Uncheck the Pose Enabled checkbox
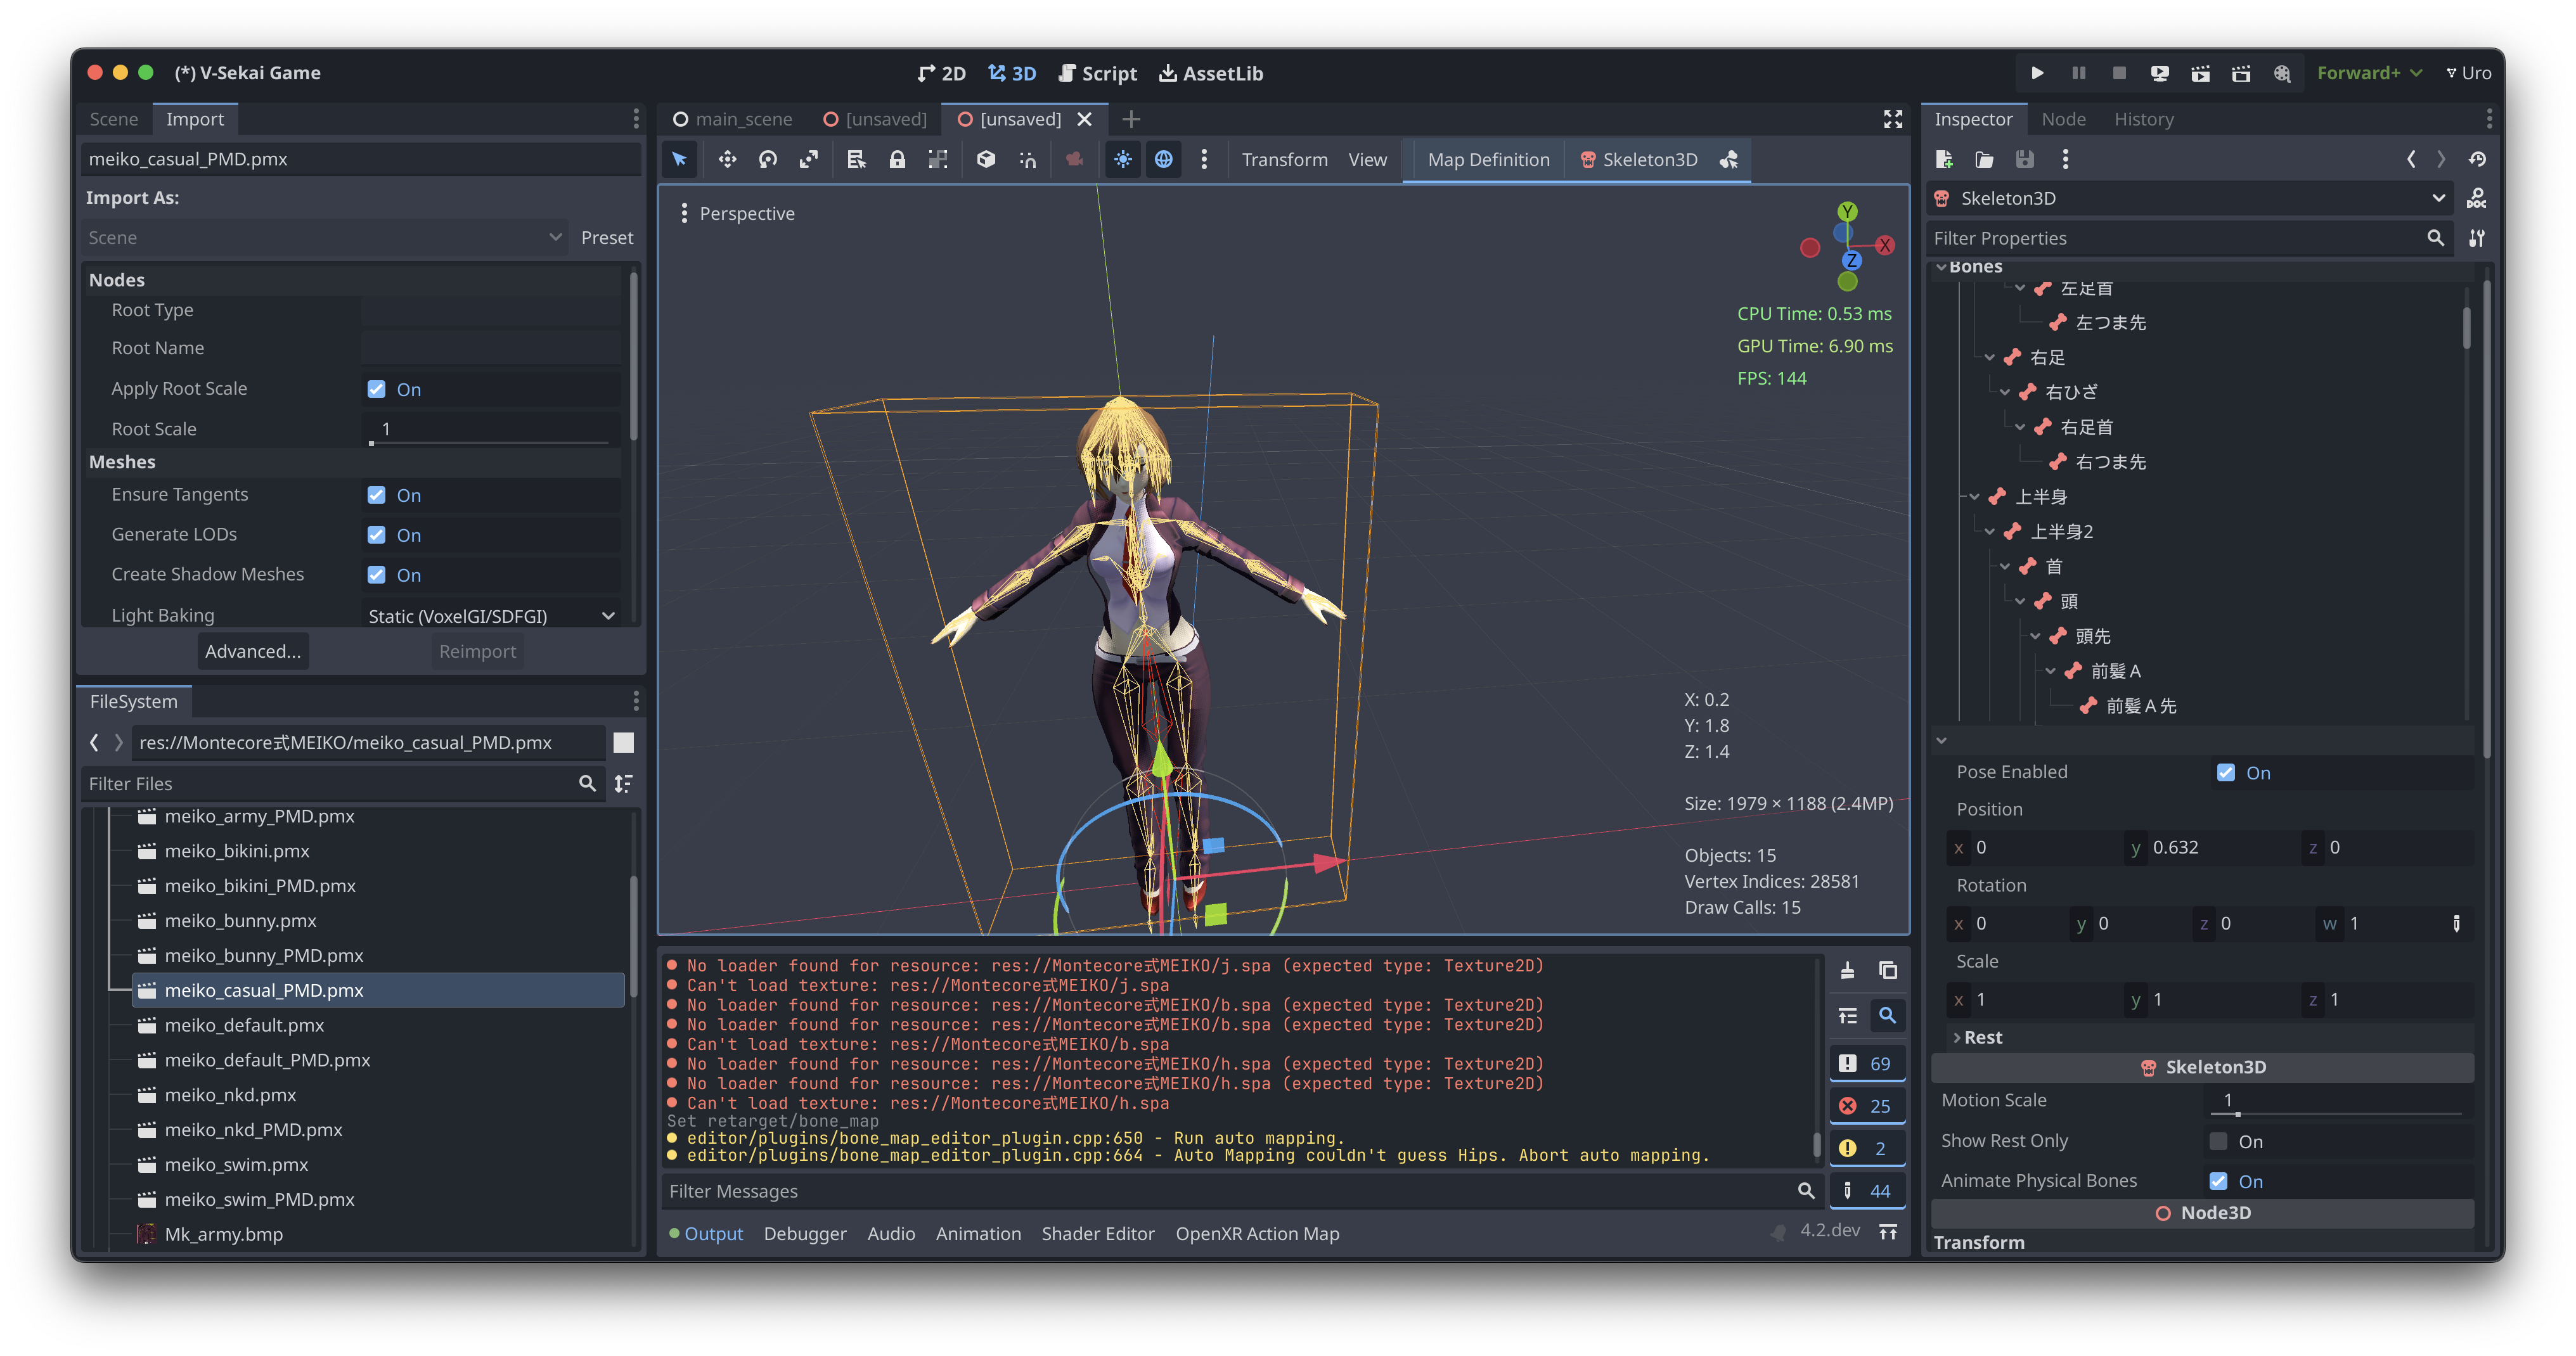This screenshot has height=1356, width=2576. coord(2226,773)
